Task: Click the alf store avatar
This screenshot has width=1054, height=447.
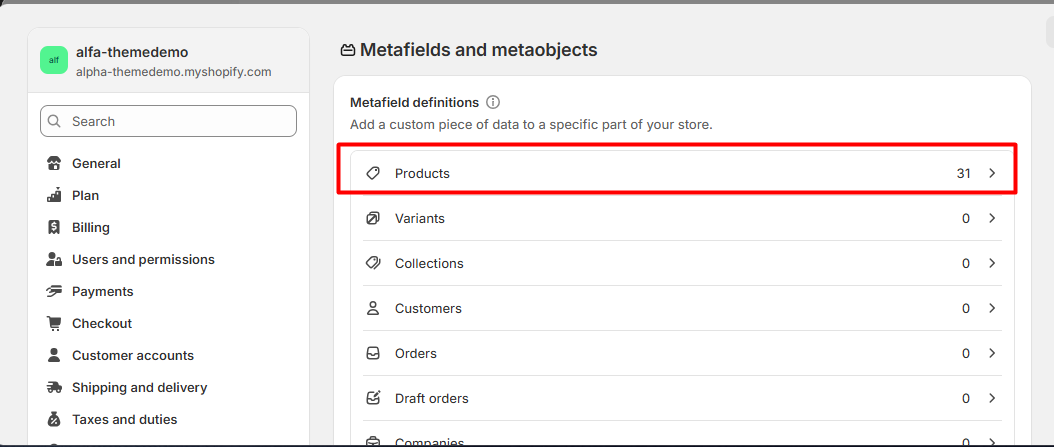Action: pyautogui.click(x=54, y=60)
